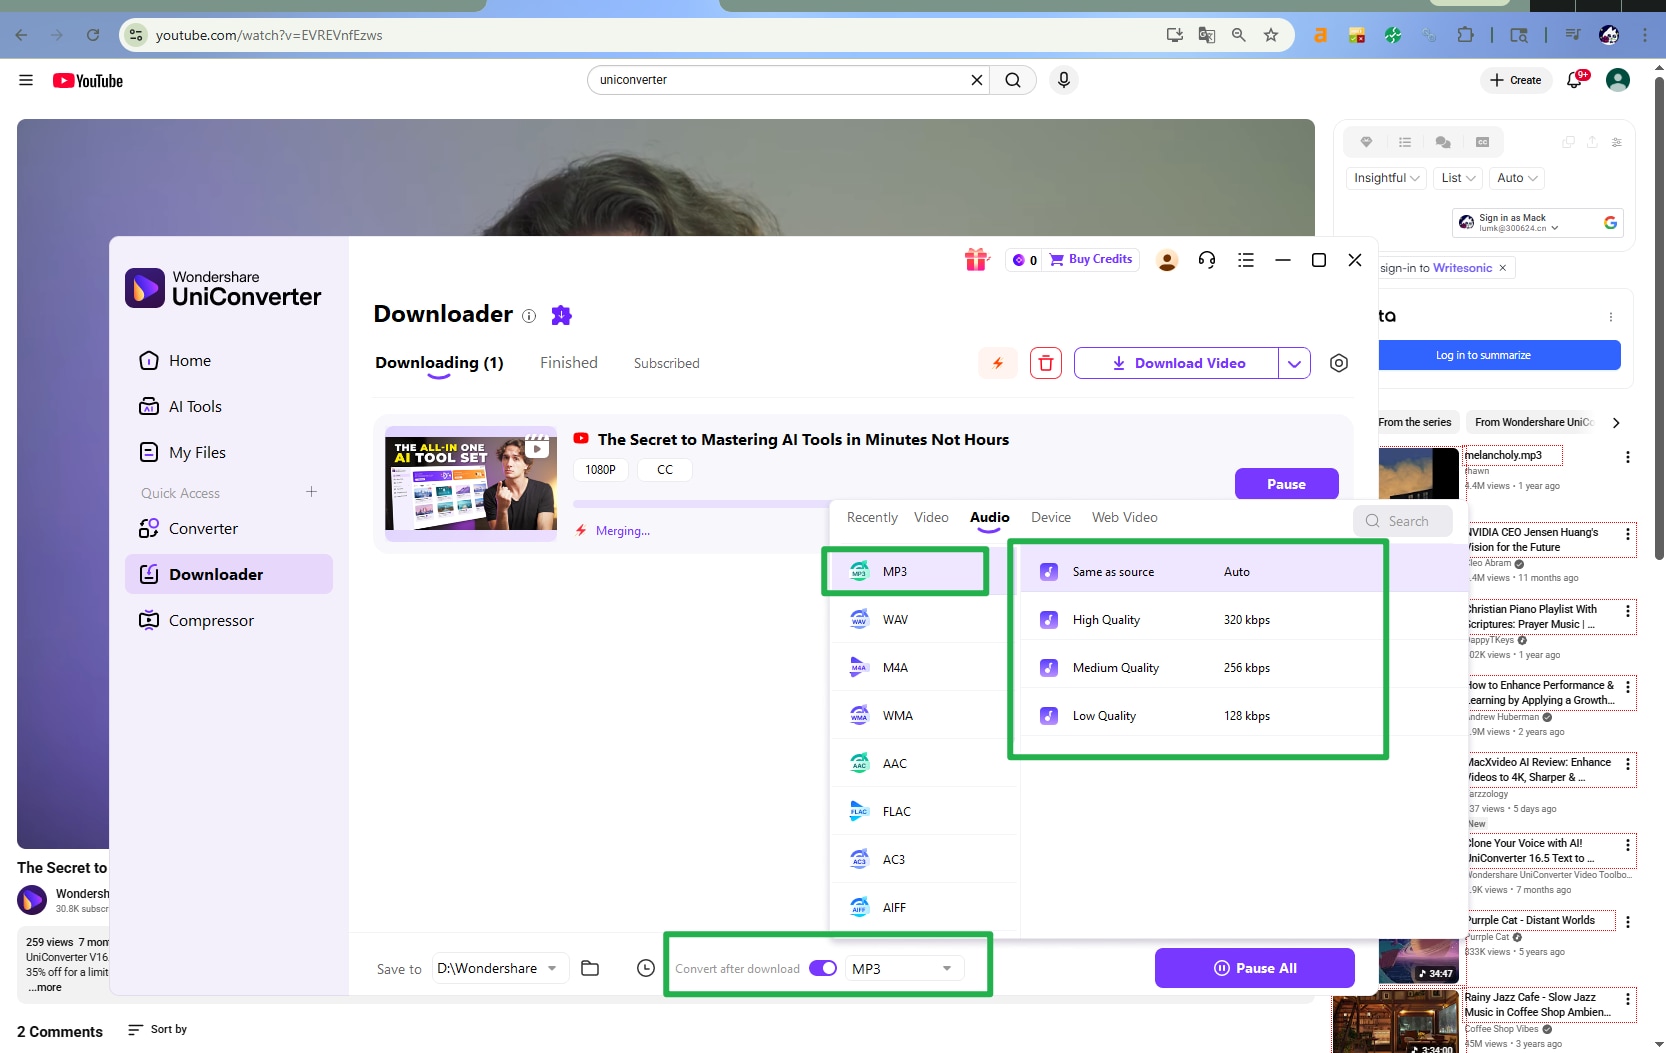Click the download progress bar

point(701,504)
